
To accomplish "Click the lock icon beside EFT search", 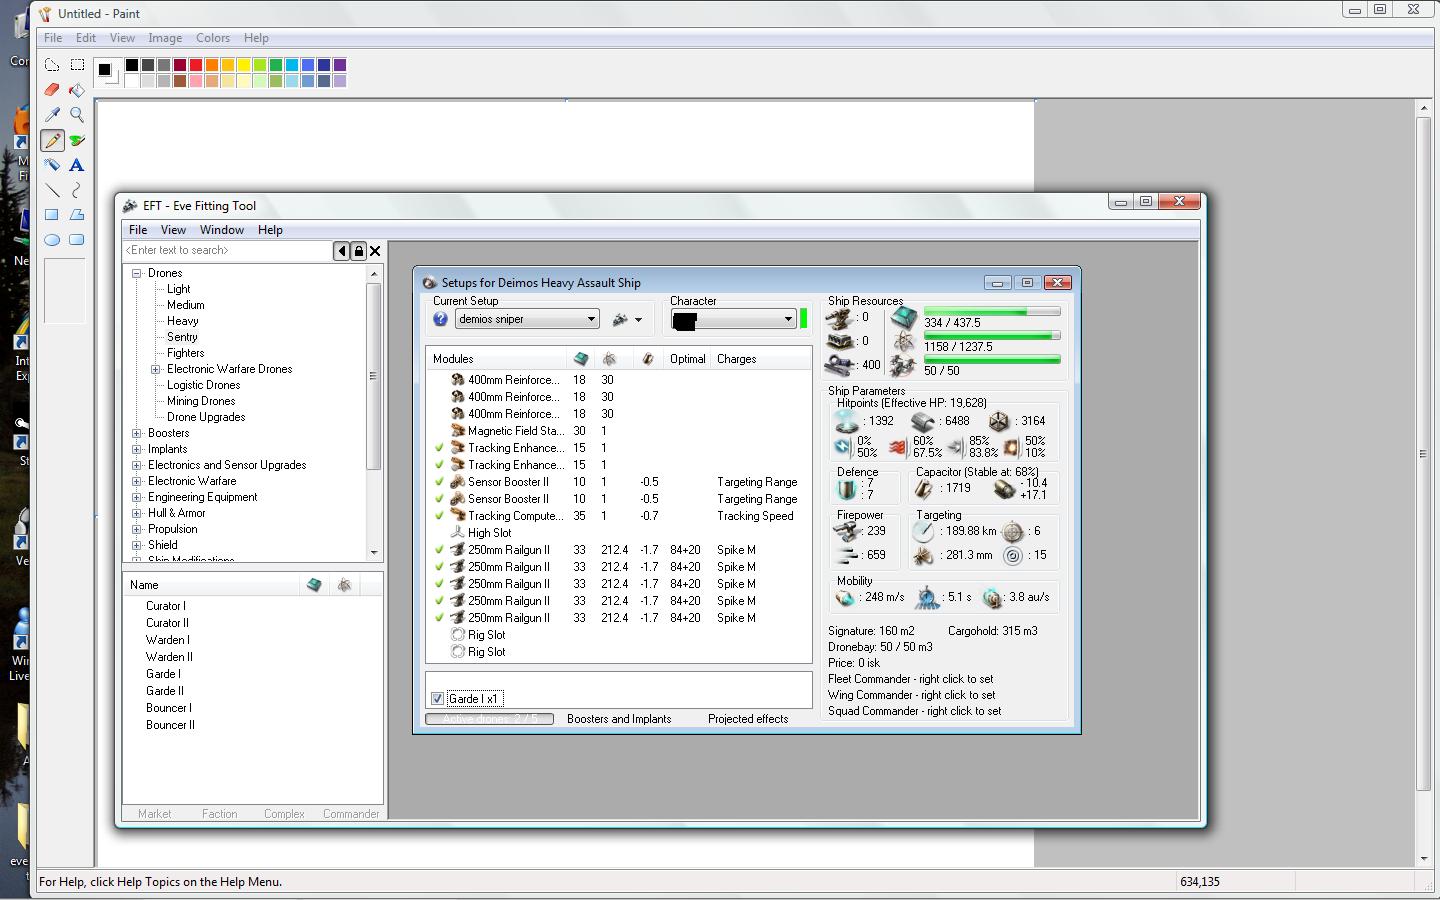I will (x=359, y=251).
